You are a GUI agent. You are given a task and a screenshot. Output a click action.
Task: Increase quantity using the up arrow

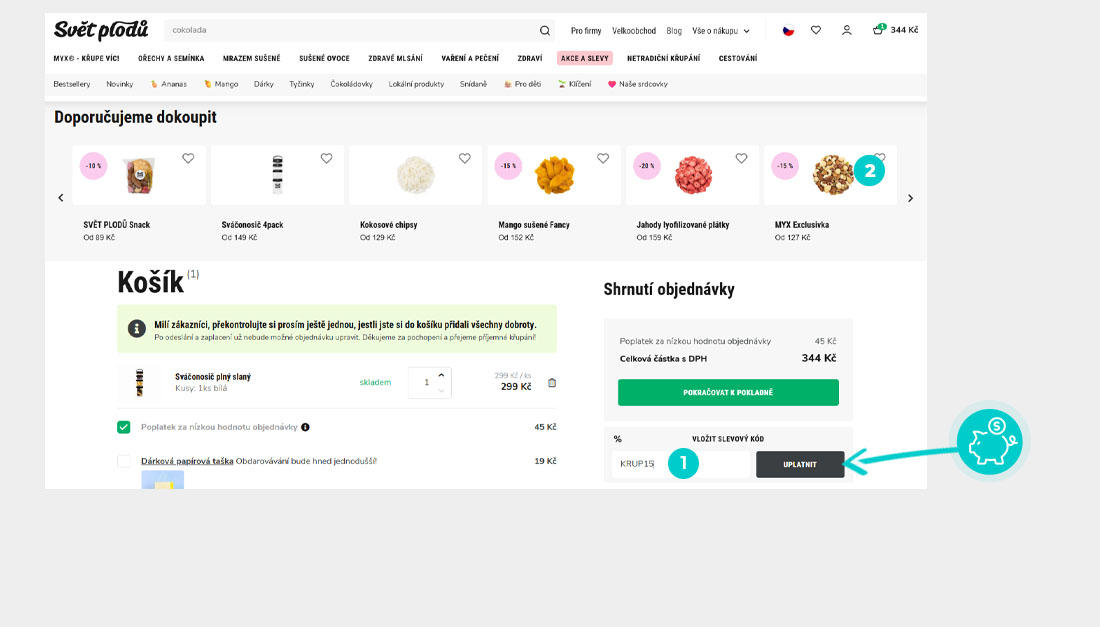click(x=441, y=375)
